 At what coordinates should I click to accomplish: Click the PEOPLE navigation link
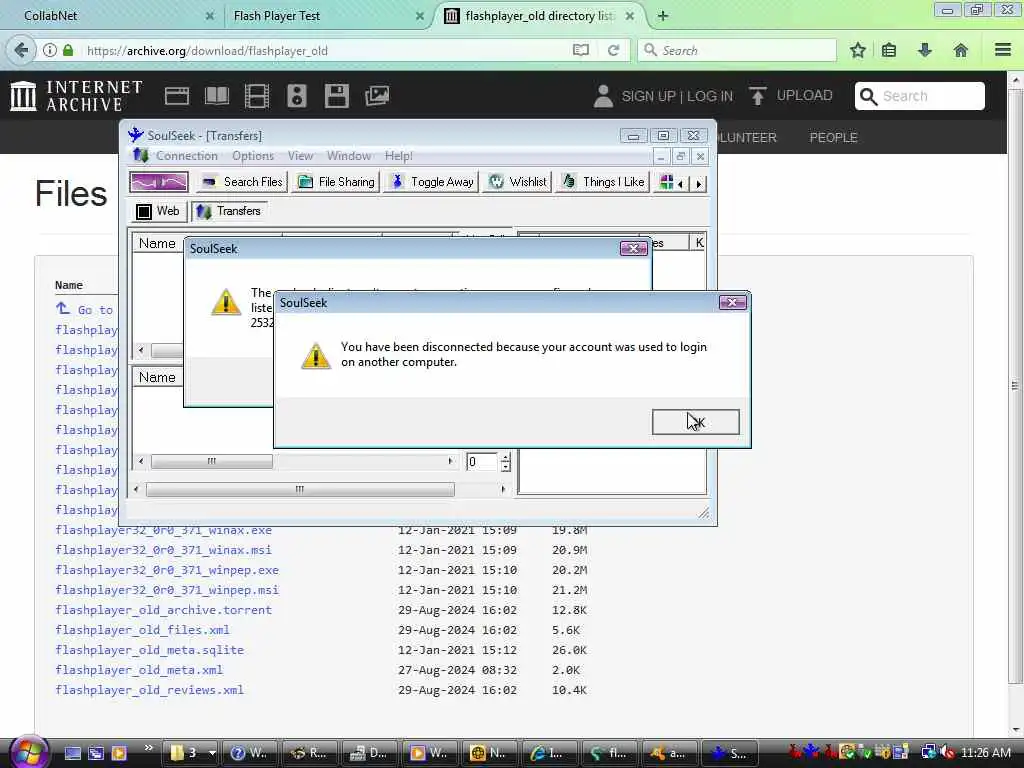[833, 137]
